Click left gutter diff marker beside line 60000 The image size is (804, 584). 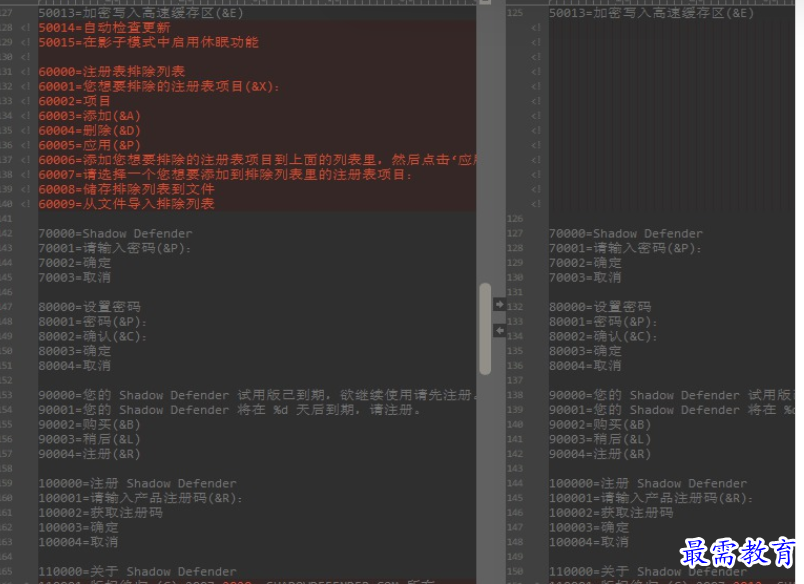pos(25,72)
